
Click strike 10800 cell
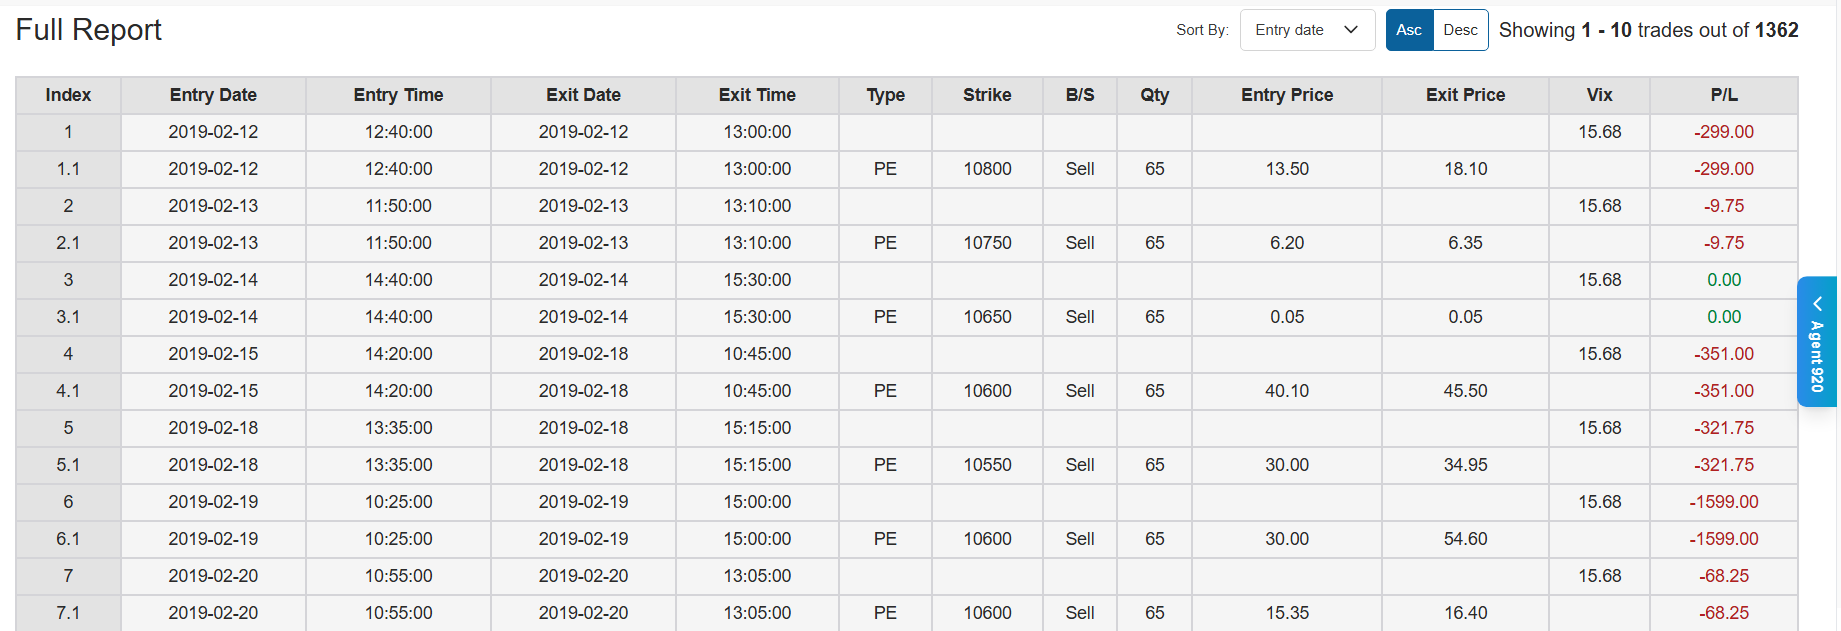tap(987, 169)
